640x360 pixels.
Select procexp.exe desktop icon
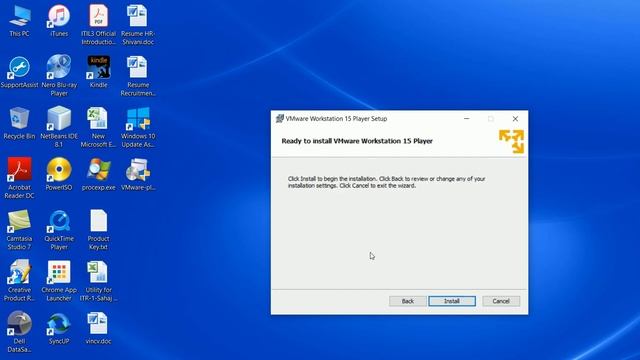tap(98, 175)
